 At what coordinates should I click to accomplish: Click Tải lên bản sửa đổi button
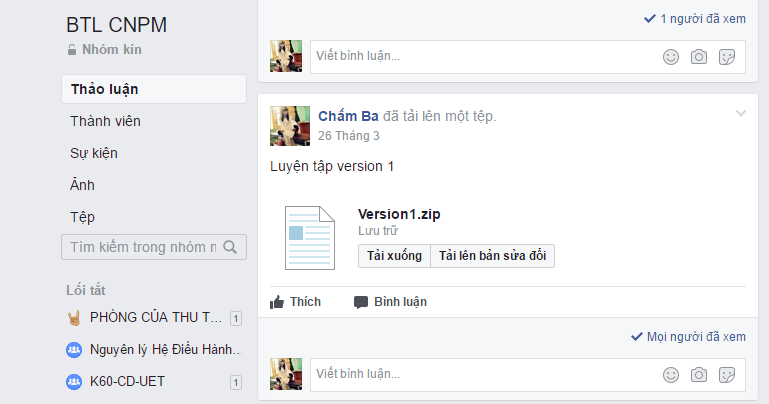tap(492, 256)
